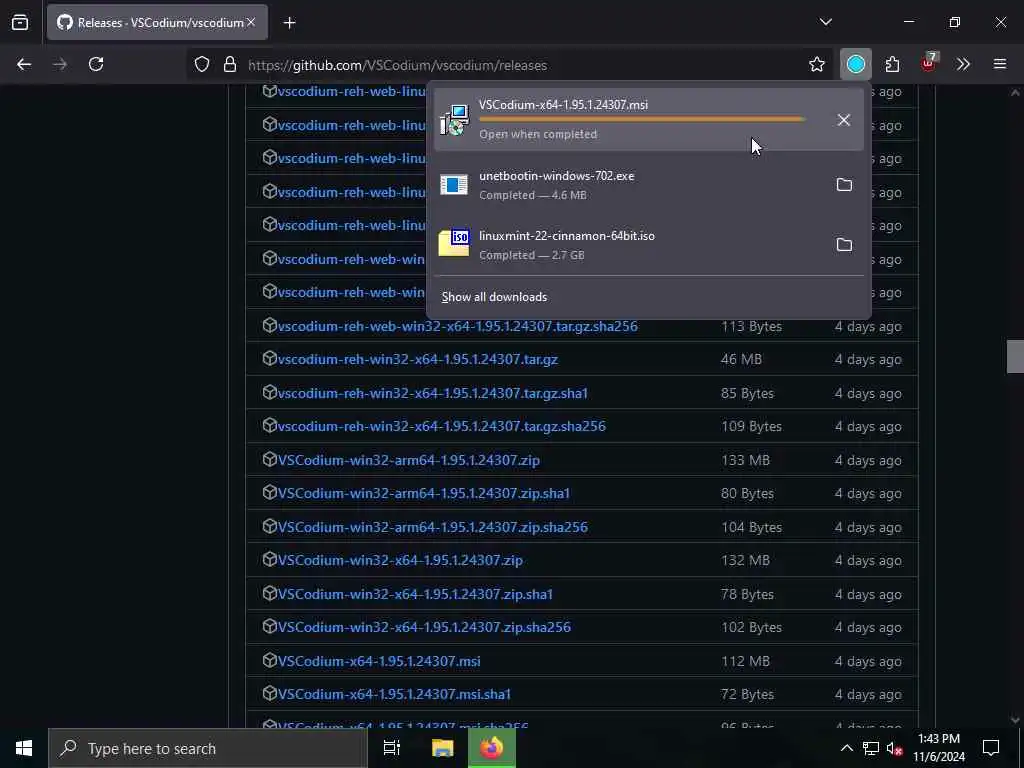1024x768 pixels.
Task: Open the tracking protection shield panel
Action: pos(202,65)
